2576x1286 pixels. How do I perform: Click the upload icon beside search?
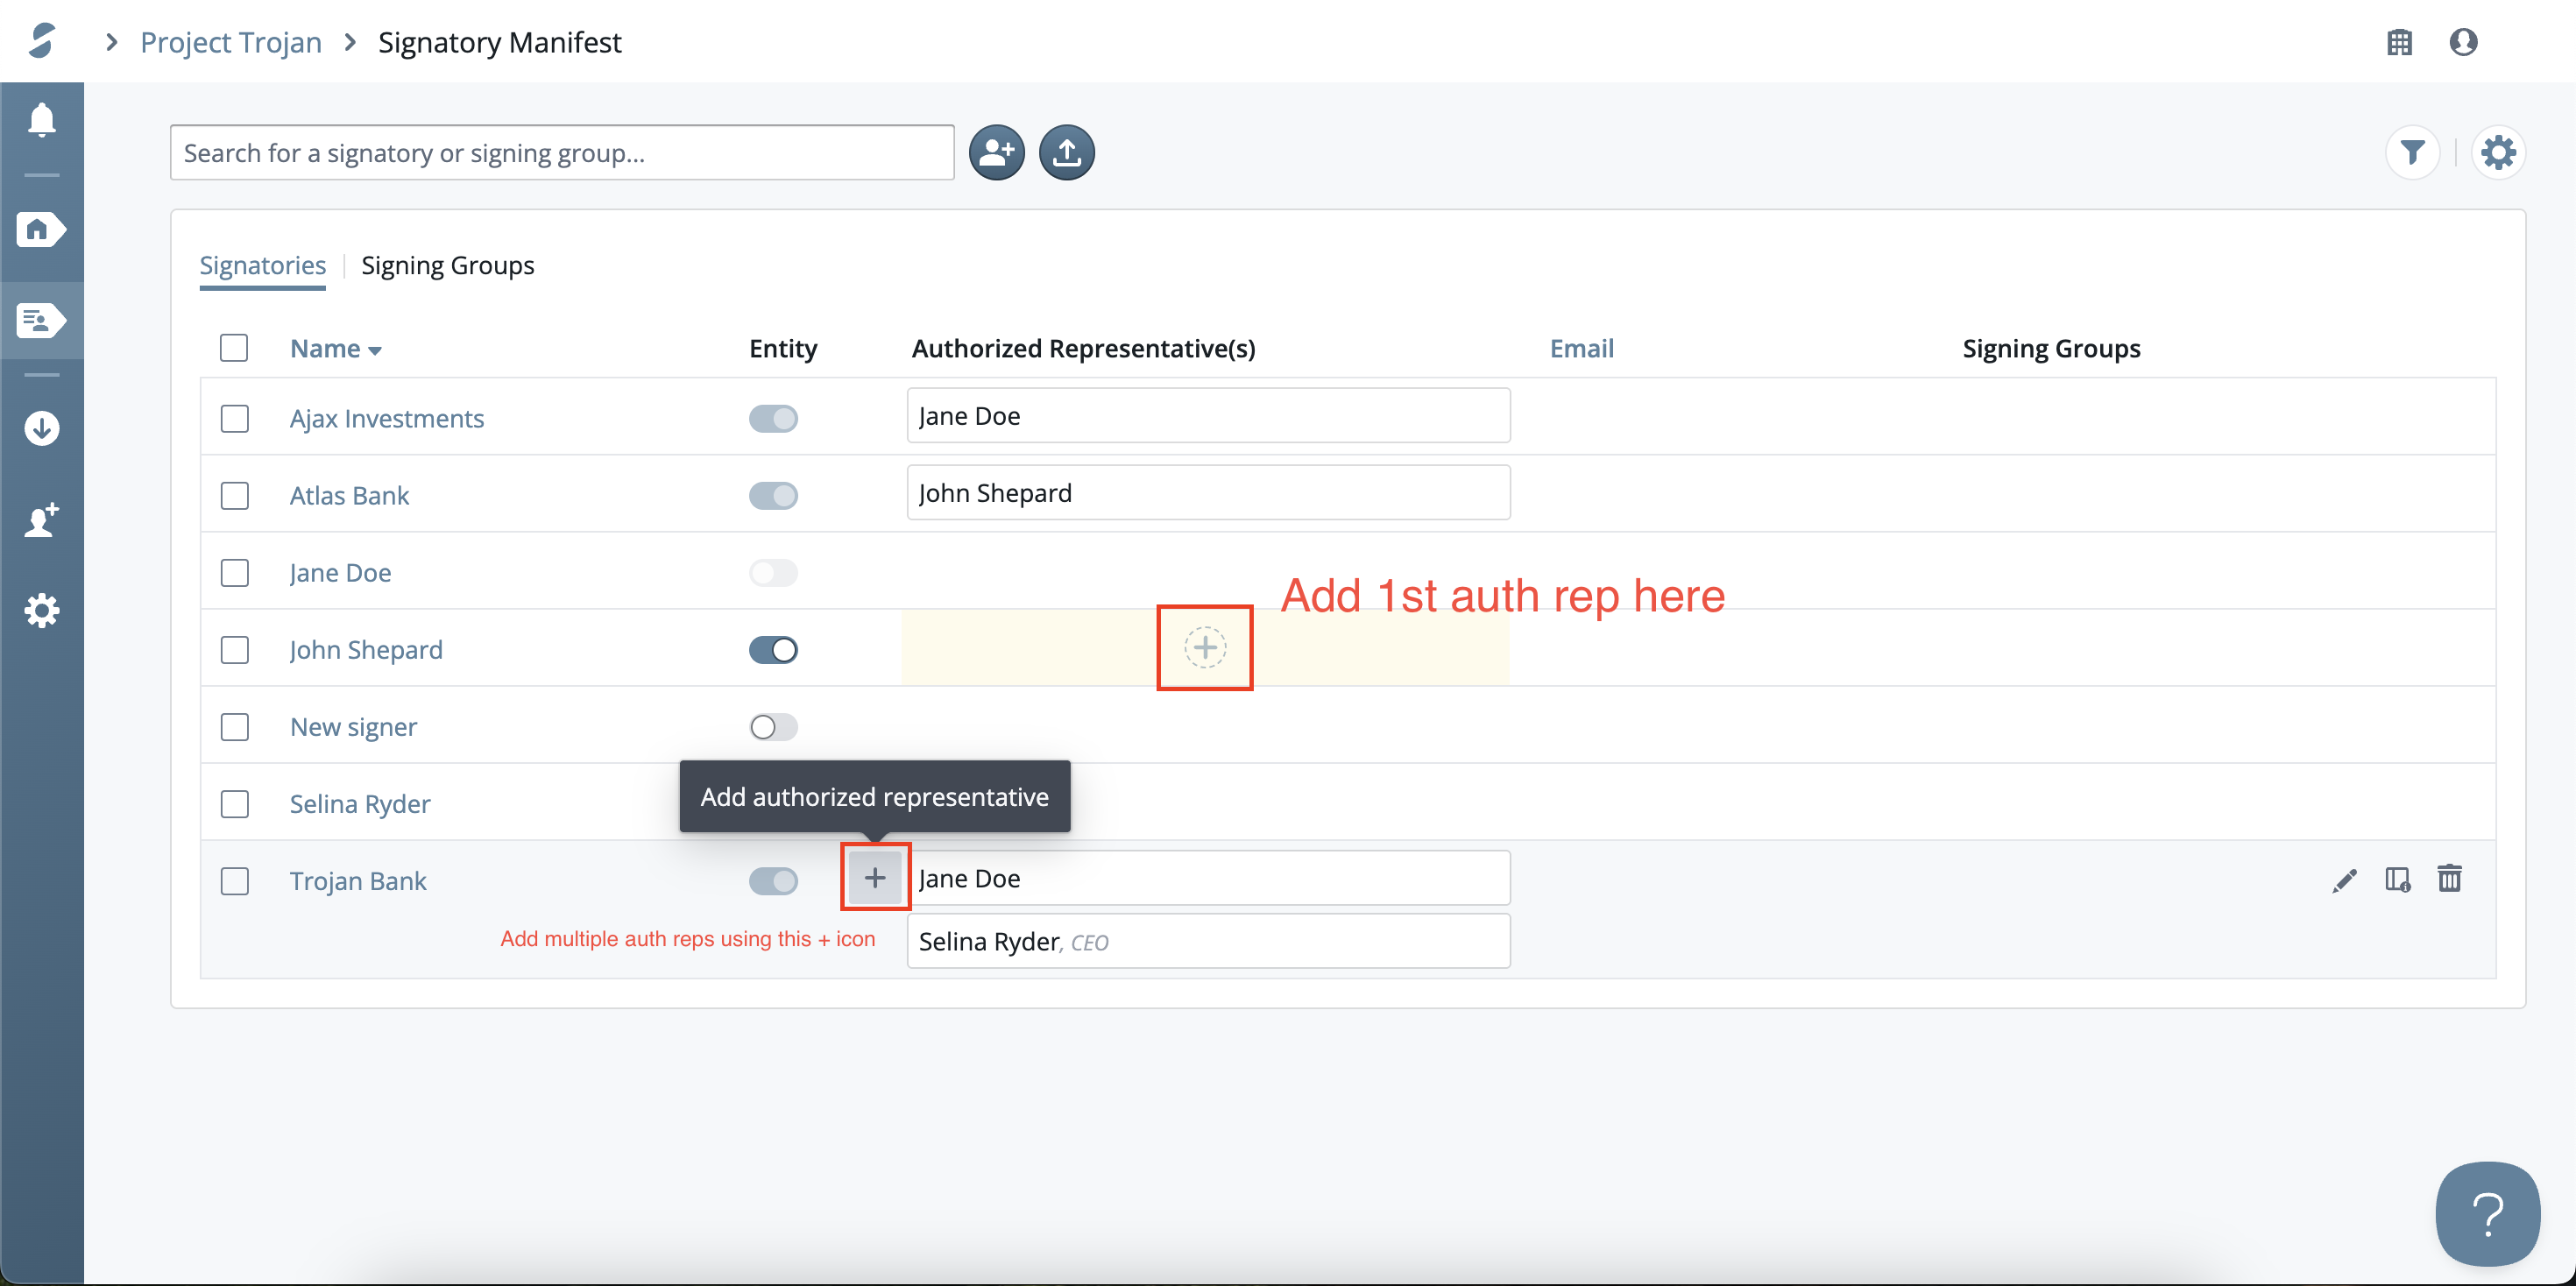coord(1066,153)
